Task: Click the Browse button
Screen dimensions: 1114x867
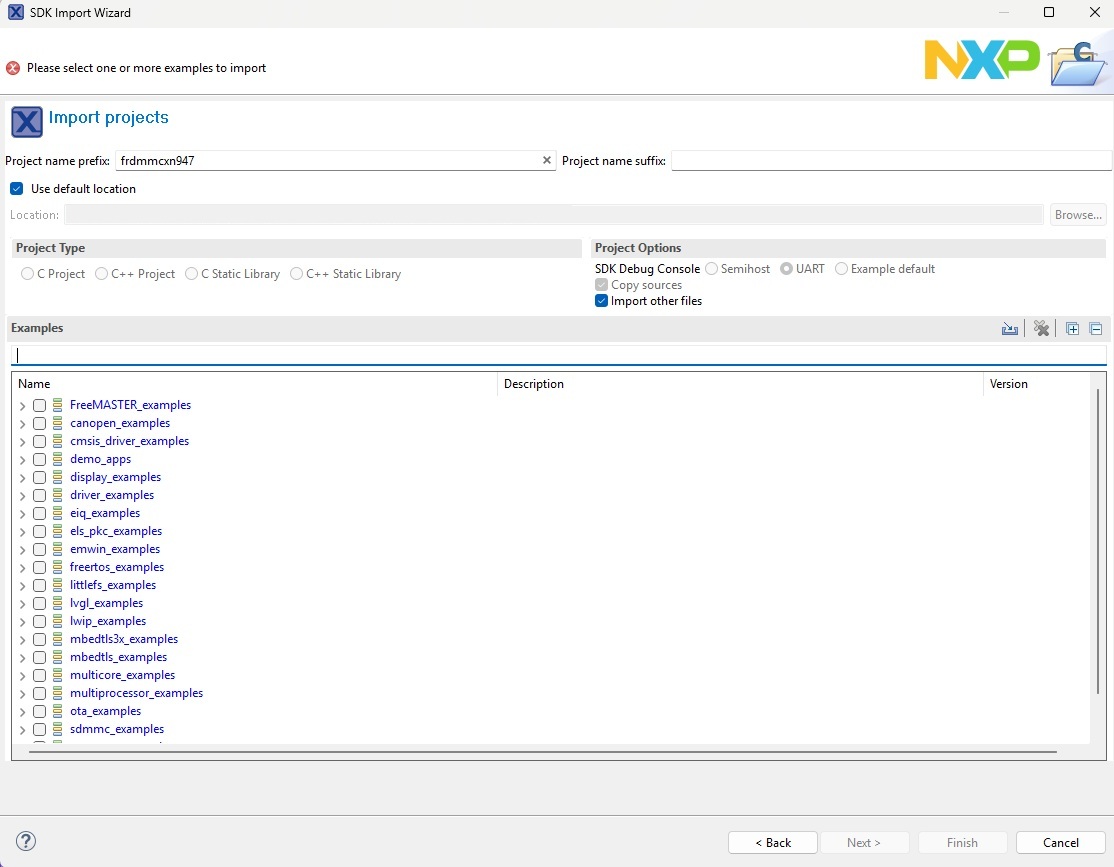Action: pos(1077,214)
